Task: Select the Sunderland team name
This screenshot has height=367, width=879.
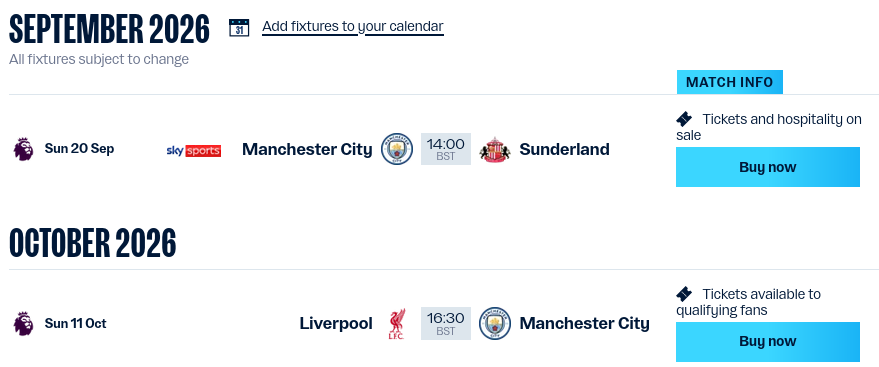Action: coord(565,150)
